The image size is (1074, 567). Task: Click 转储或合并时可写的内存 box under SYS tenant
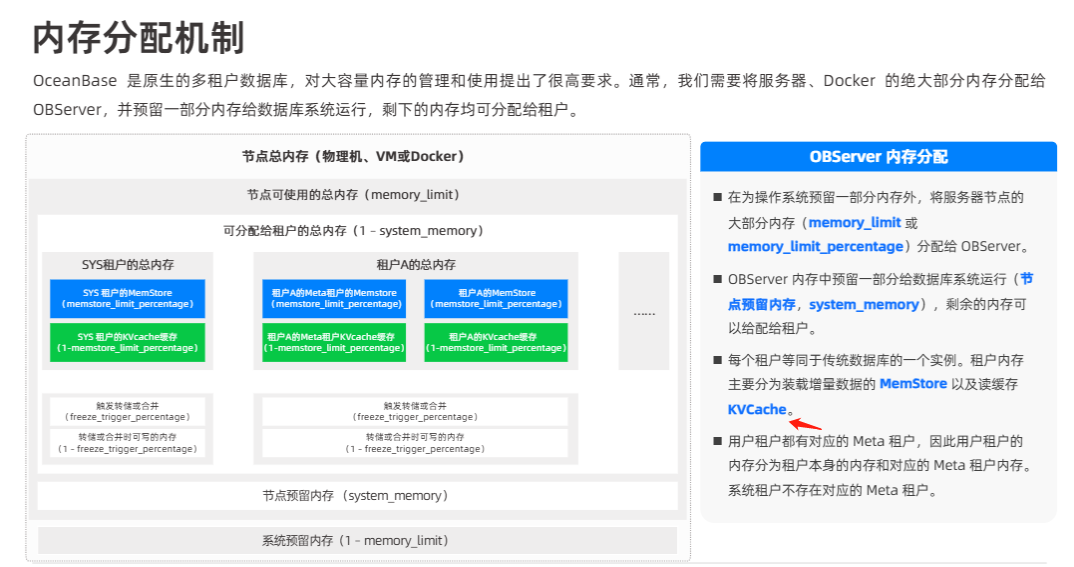127,443
